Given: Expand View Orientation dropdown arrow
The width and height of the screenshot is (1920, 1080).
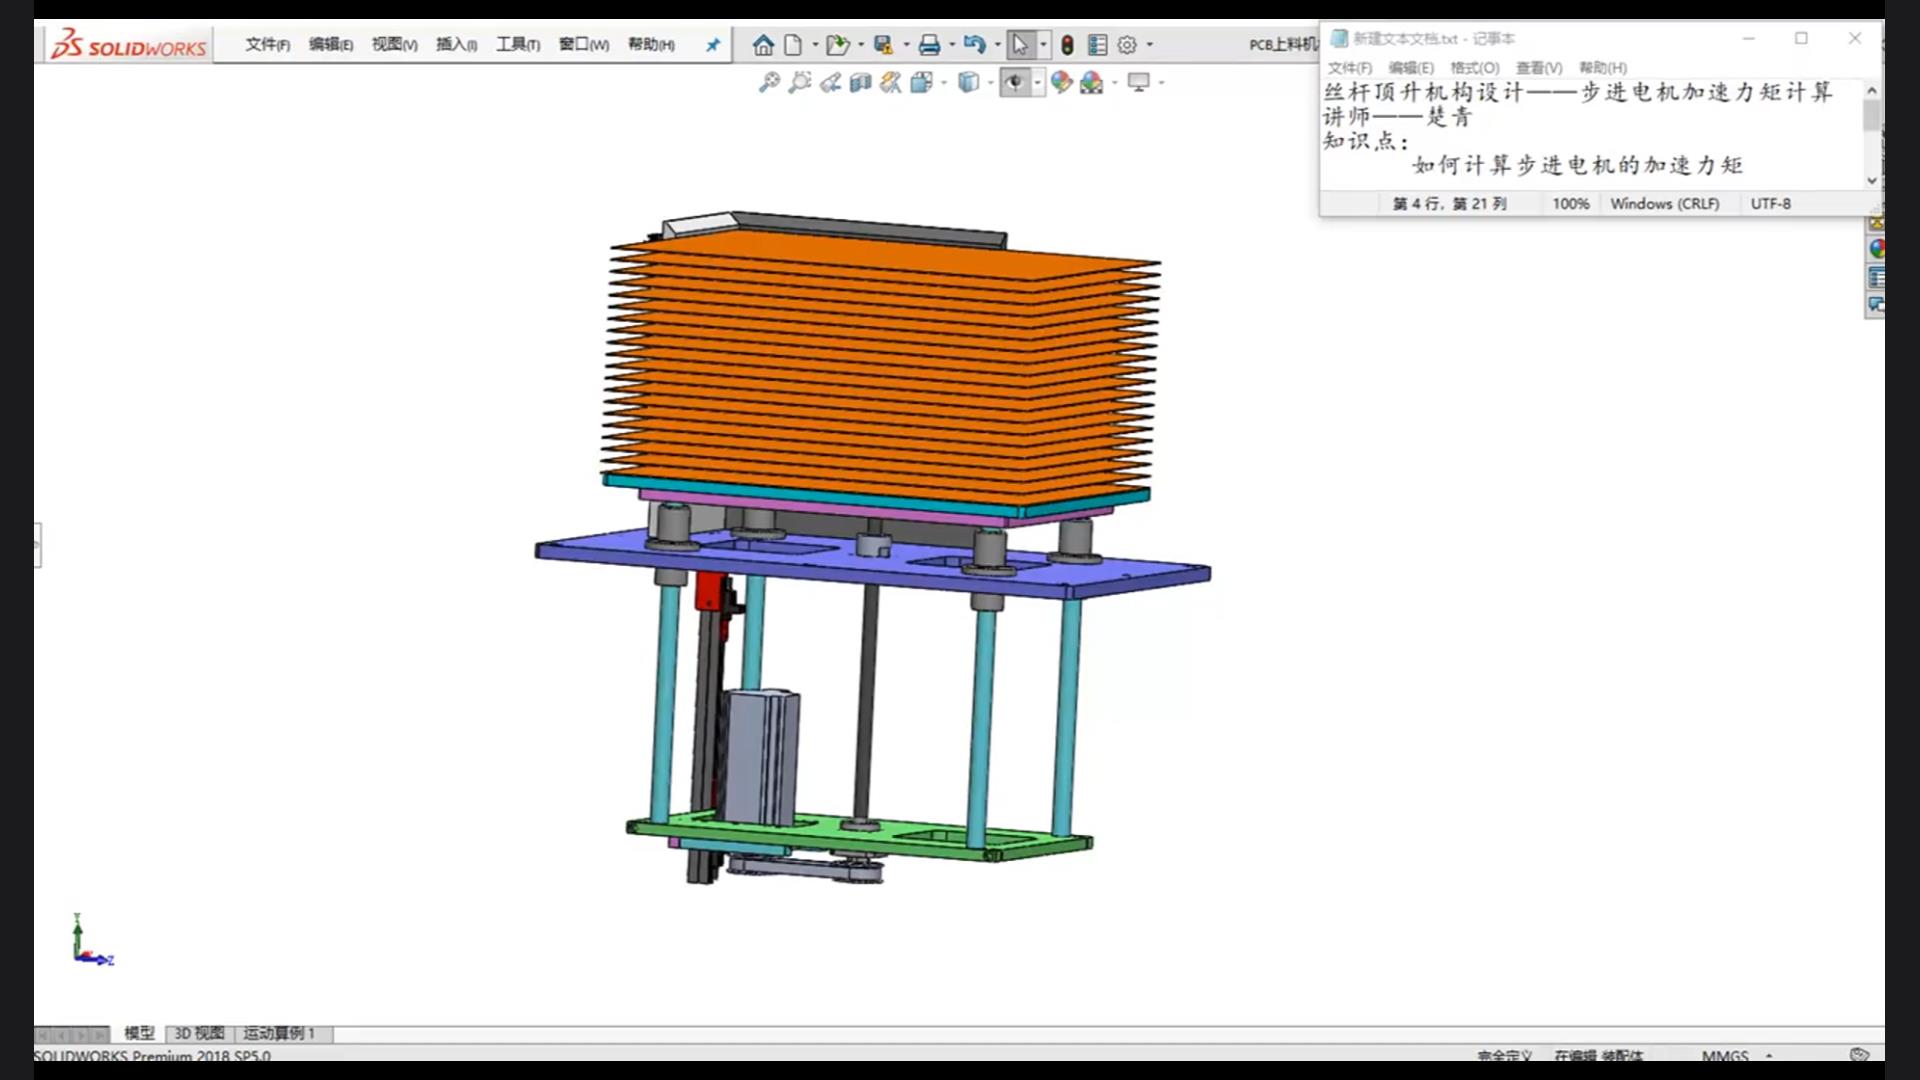Looking at the screenshot, I should point(944,83).
